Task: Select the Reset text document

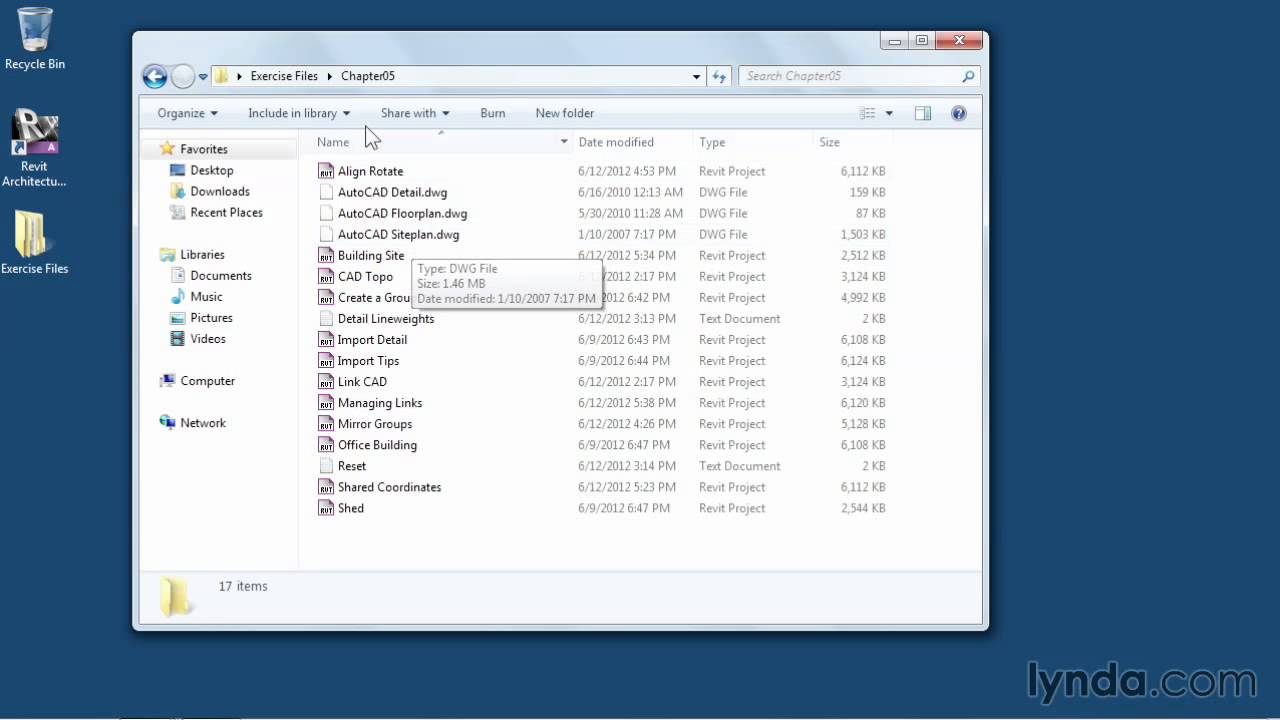Action: pos(352,465)
